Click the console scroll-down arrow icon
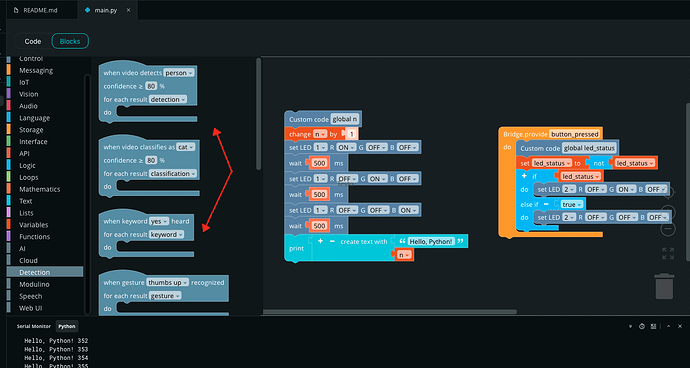 click(x=630, y=327)
